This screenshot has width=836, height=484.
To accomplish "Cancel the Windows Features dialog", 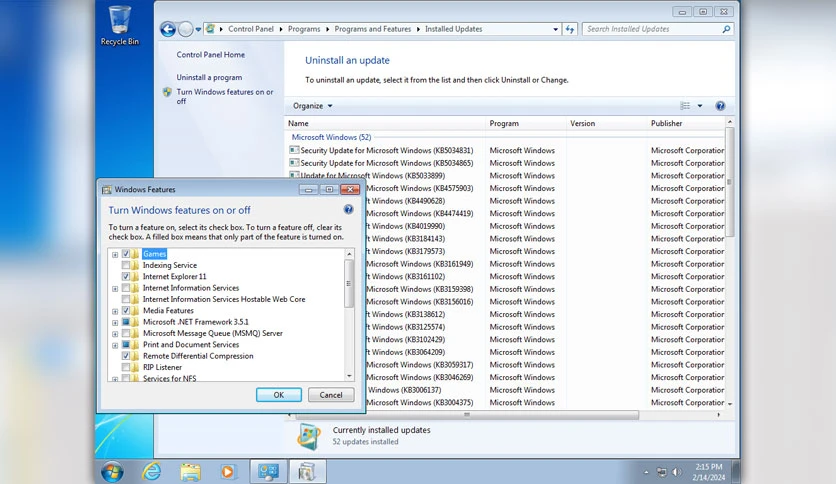I will (331, 395).
